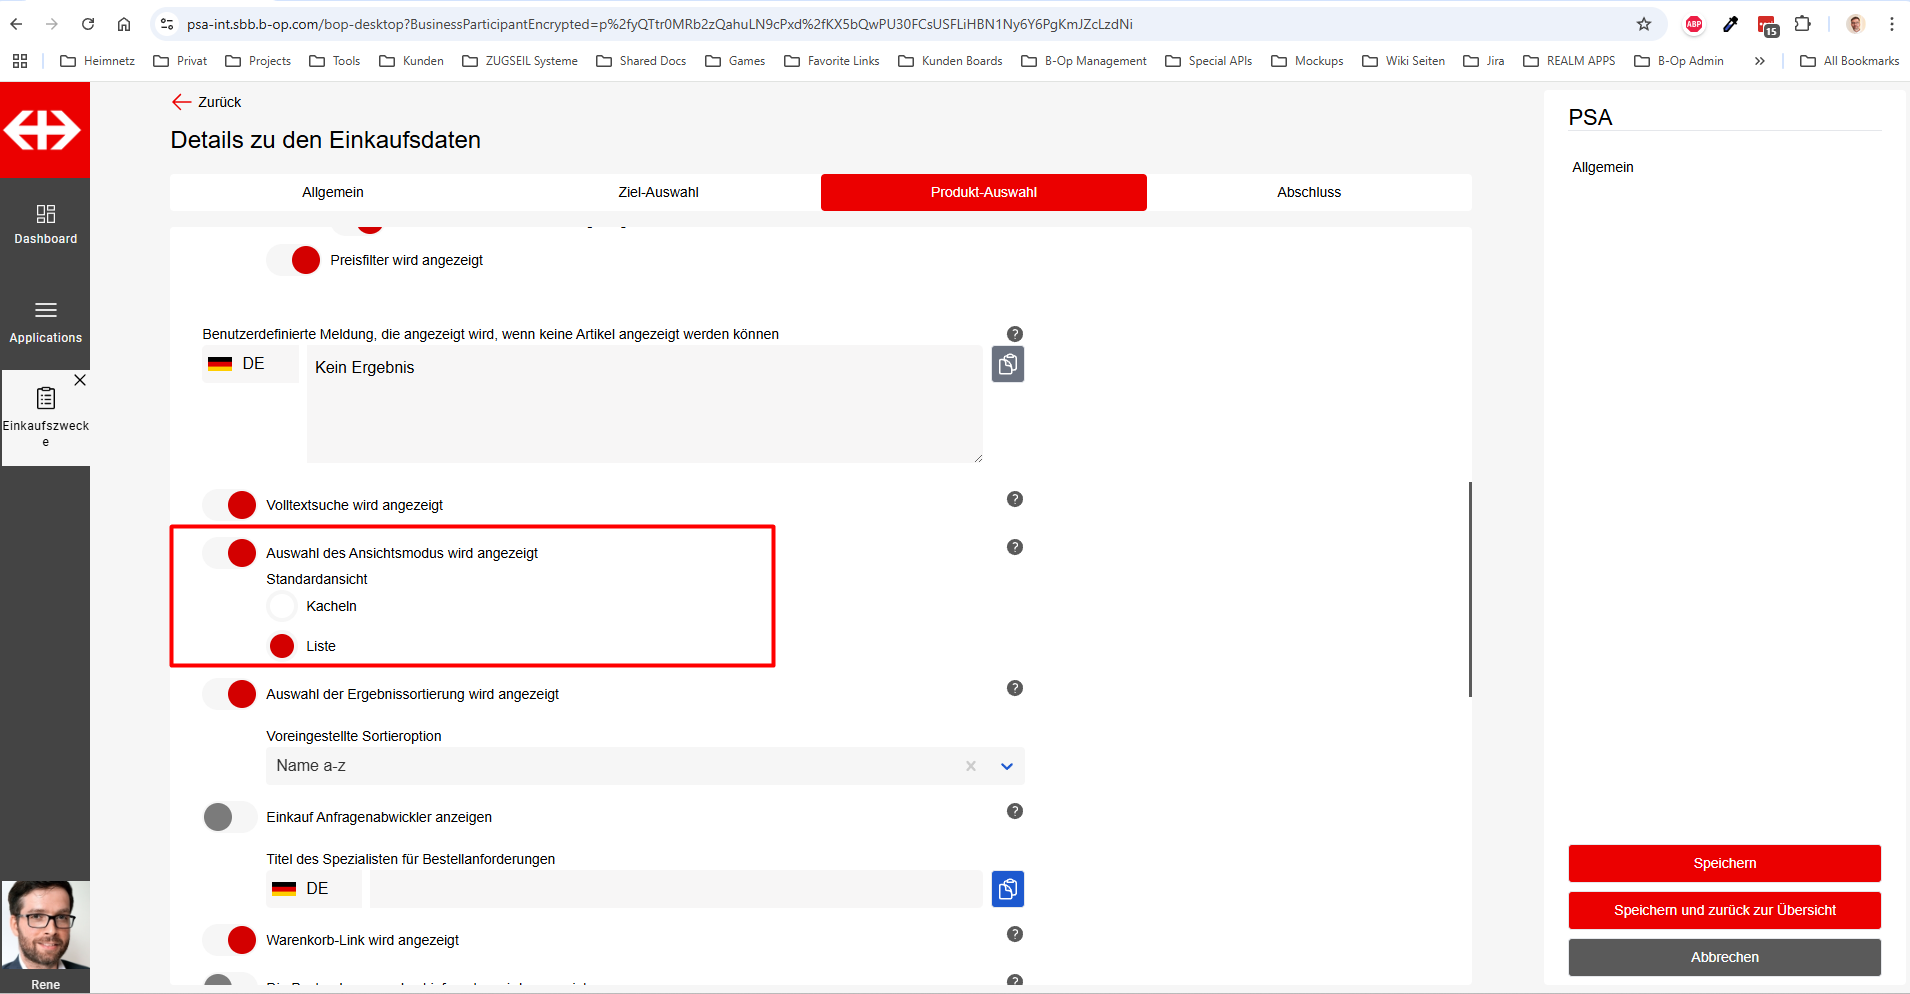Enable Einkauf Anfragenabwickler anzeigen toggle
Image resolution: width=1910 pixels, height=994 pixels.
point(230,817)
